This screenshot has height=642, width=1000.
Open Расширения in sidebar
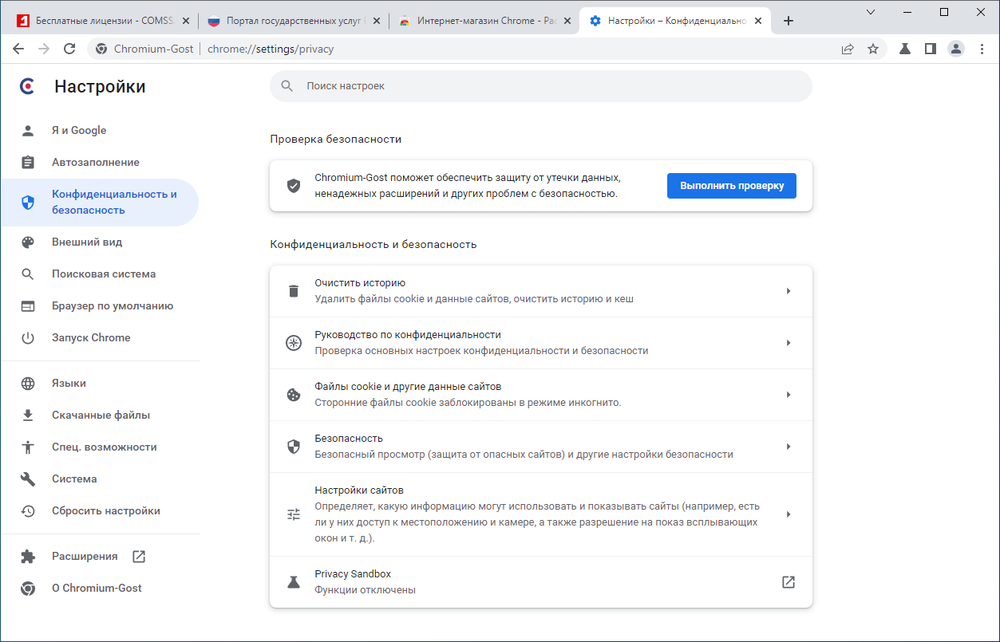(x=85, y=556)
